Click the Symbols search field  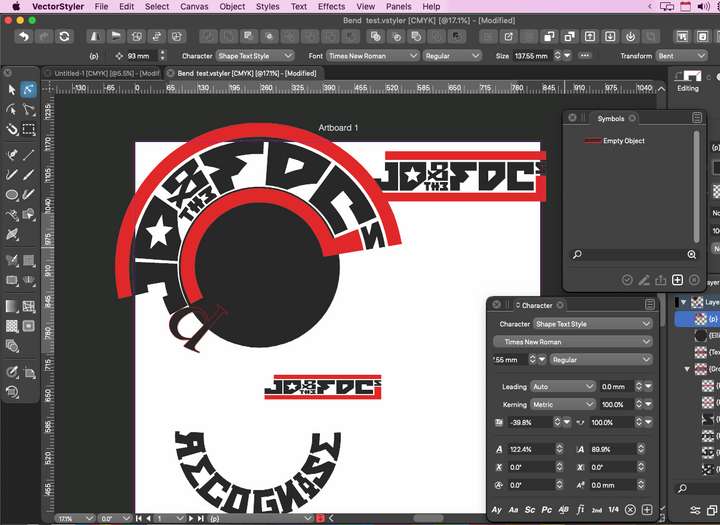pyautogui.click(x=633, y=254)
